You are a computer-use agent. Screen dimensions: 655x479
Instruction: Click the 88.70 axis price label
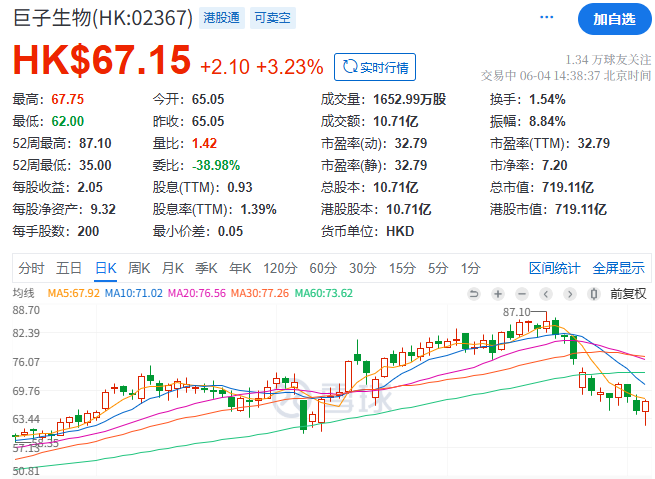26,311
